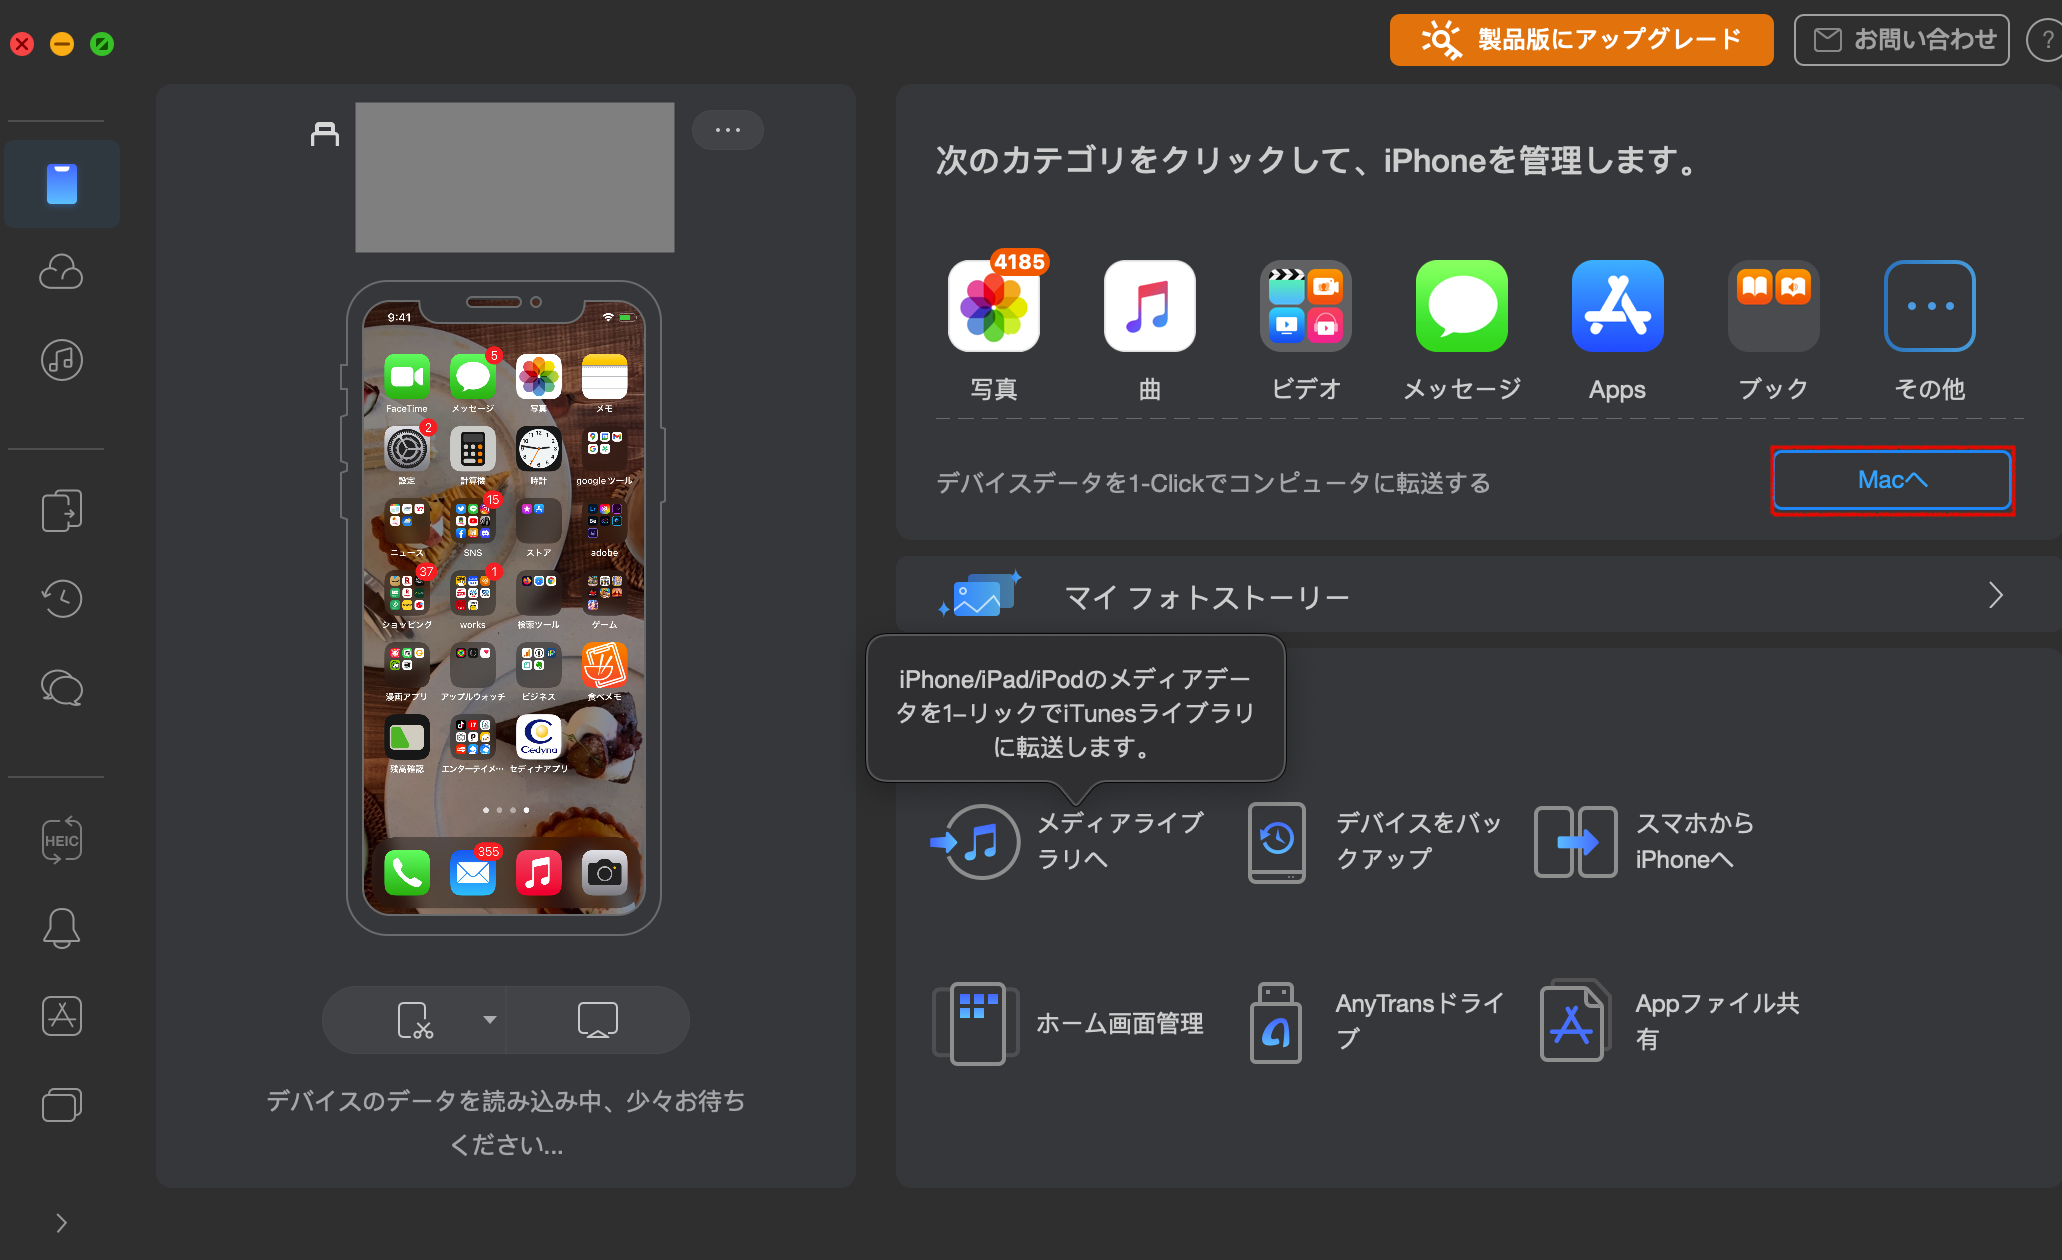The height and width of the screenshot is (1260, 2062).
Task: Open the Ringtone Maker bell icon
Action: point(62,928)
